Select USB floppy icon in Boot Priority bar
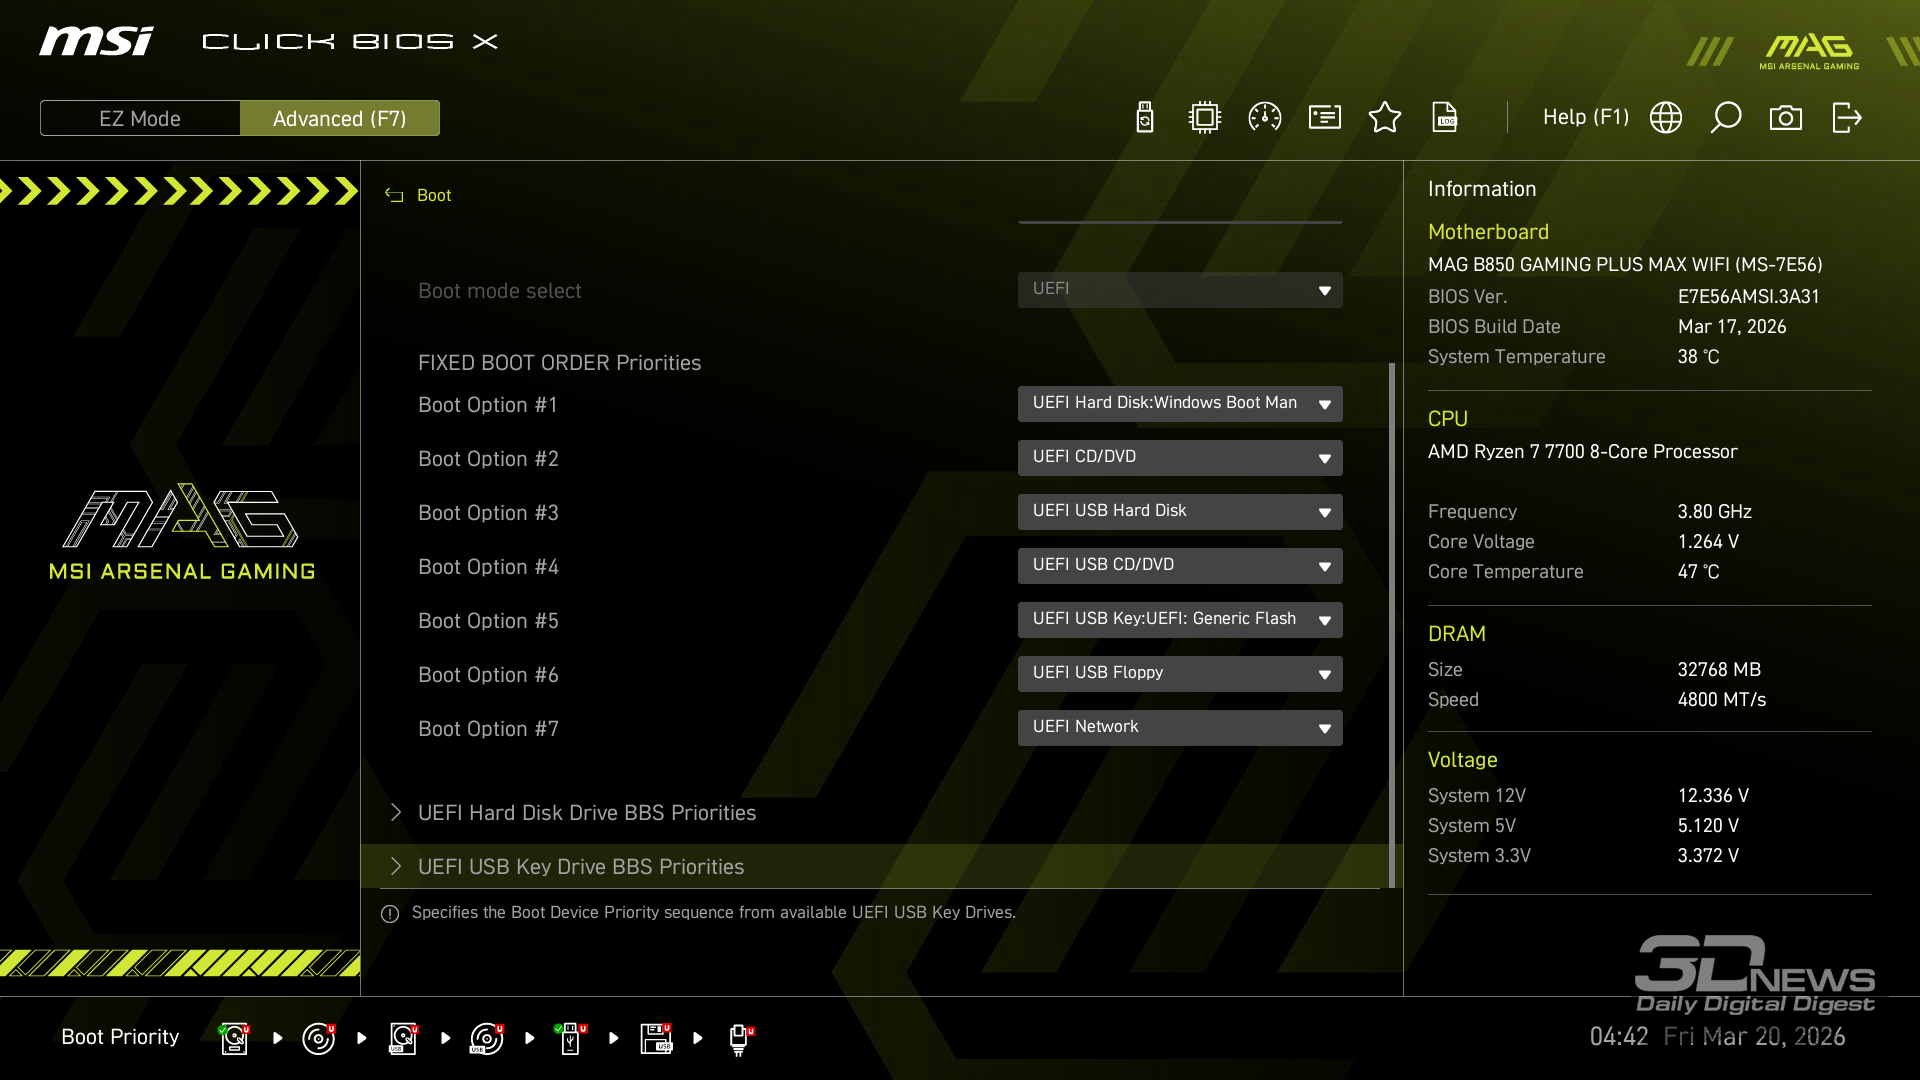This screenshot has height=1080, width=1920. point(656,1038)
